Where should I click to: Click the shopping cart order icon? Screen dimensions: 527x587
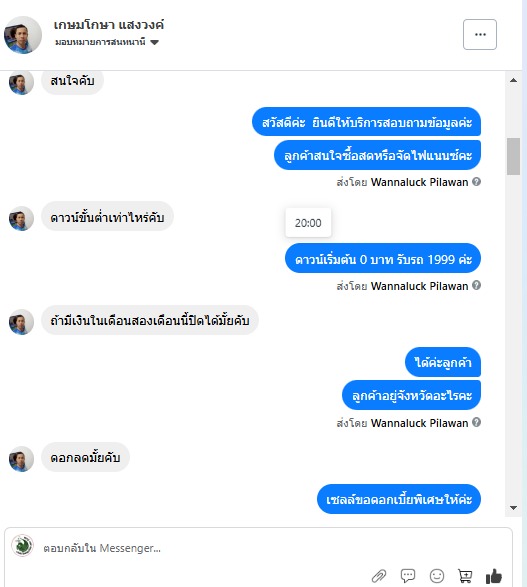465,576
